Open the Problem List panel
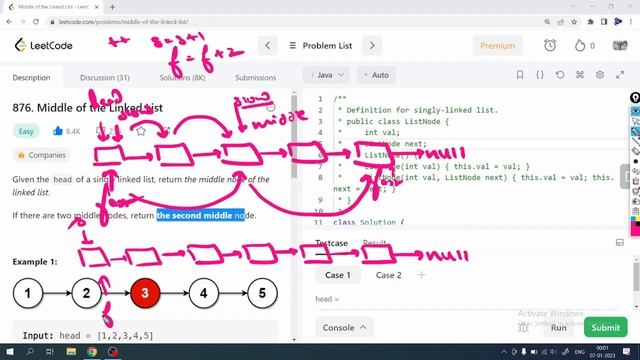The height and width of the screenshot is (360, 640). coord(320,45)
